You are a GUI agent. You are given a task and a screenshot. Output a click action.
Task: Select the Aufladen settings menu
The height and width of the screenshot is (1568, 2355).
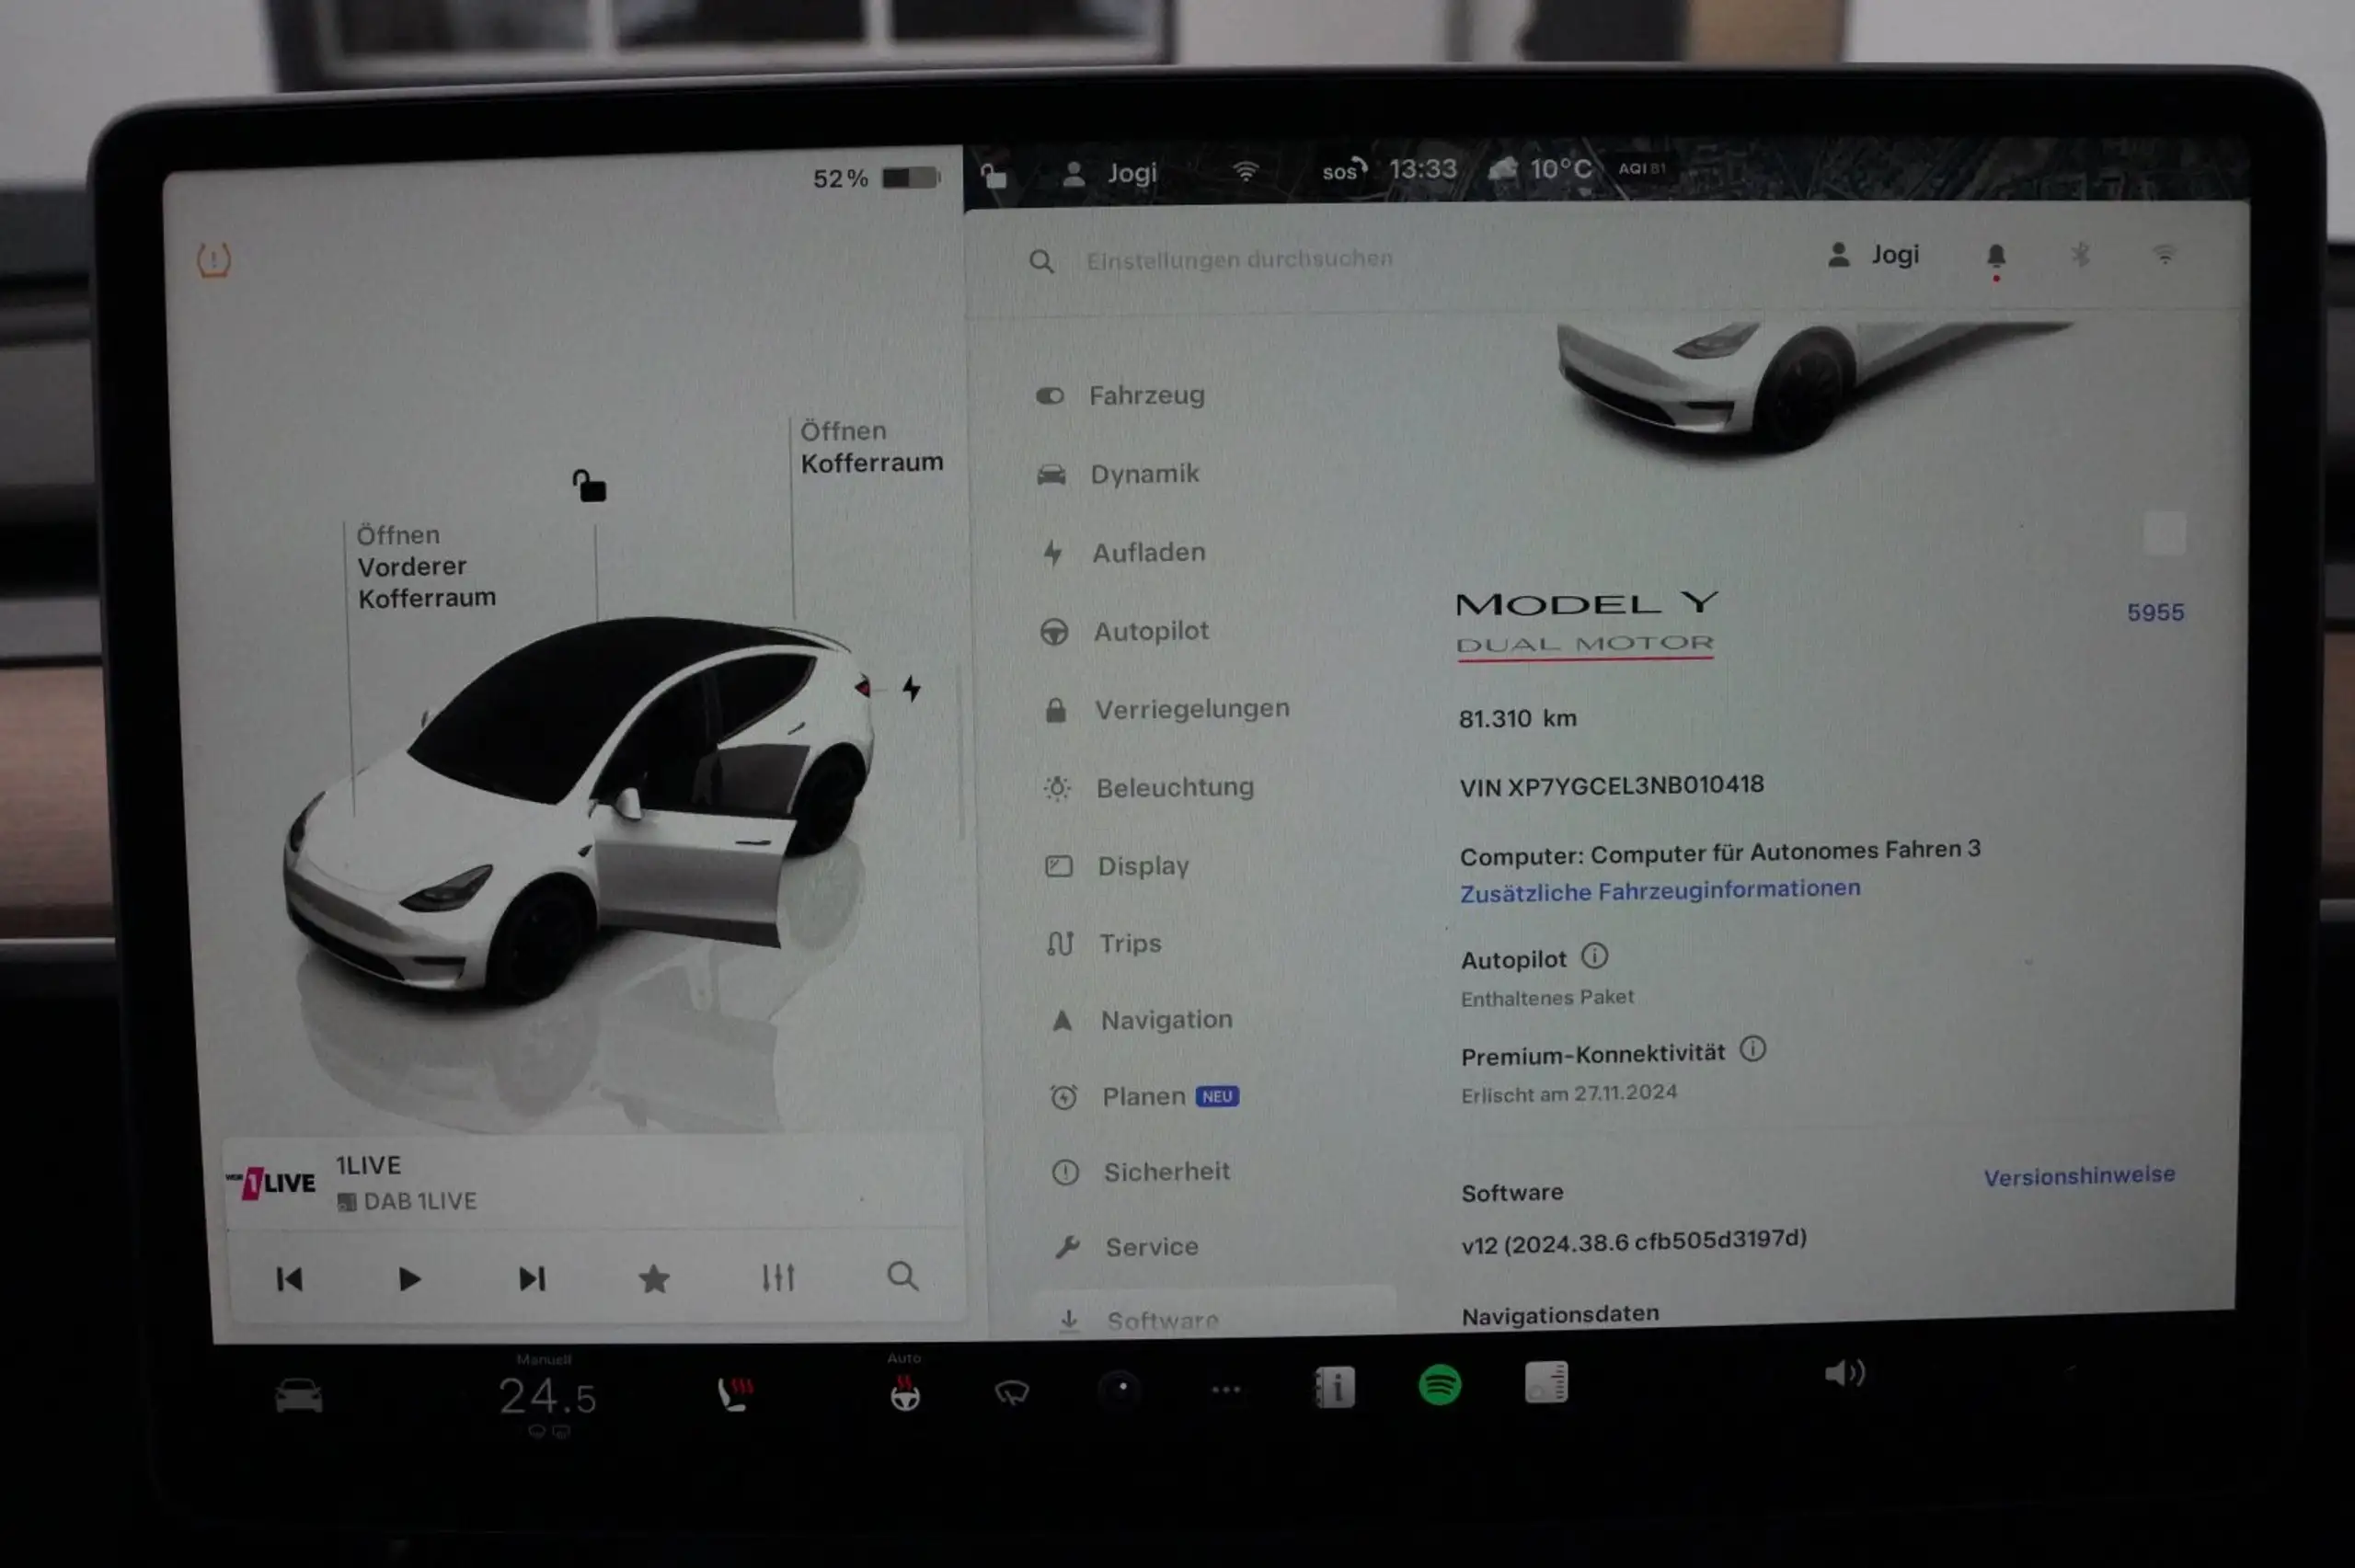(x=1122, y=552)
